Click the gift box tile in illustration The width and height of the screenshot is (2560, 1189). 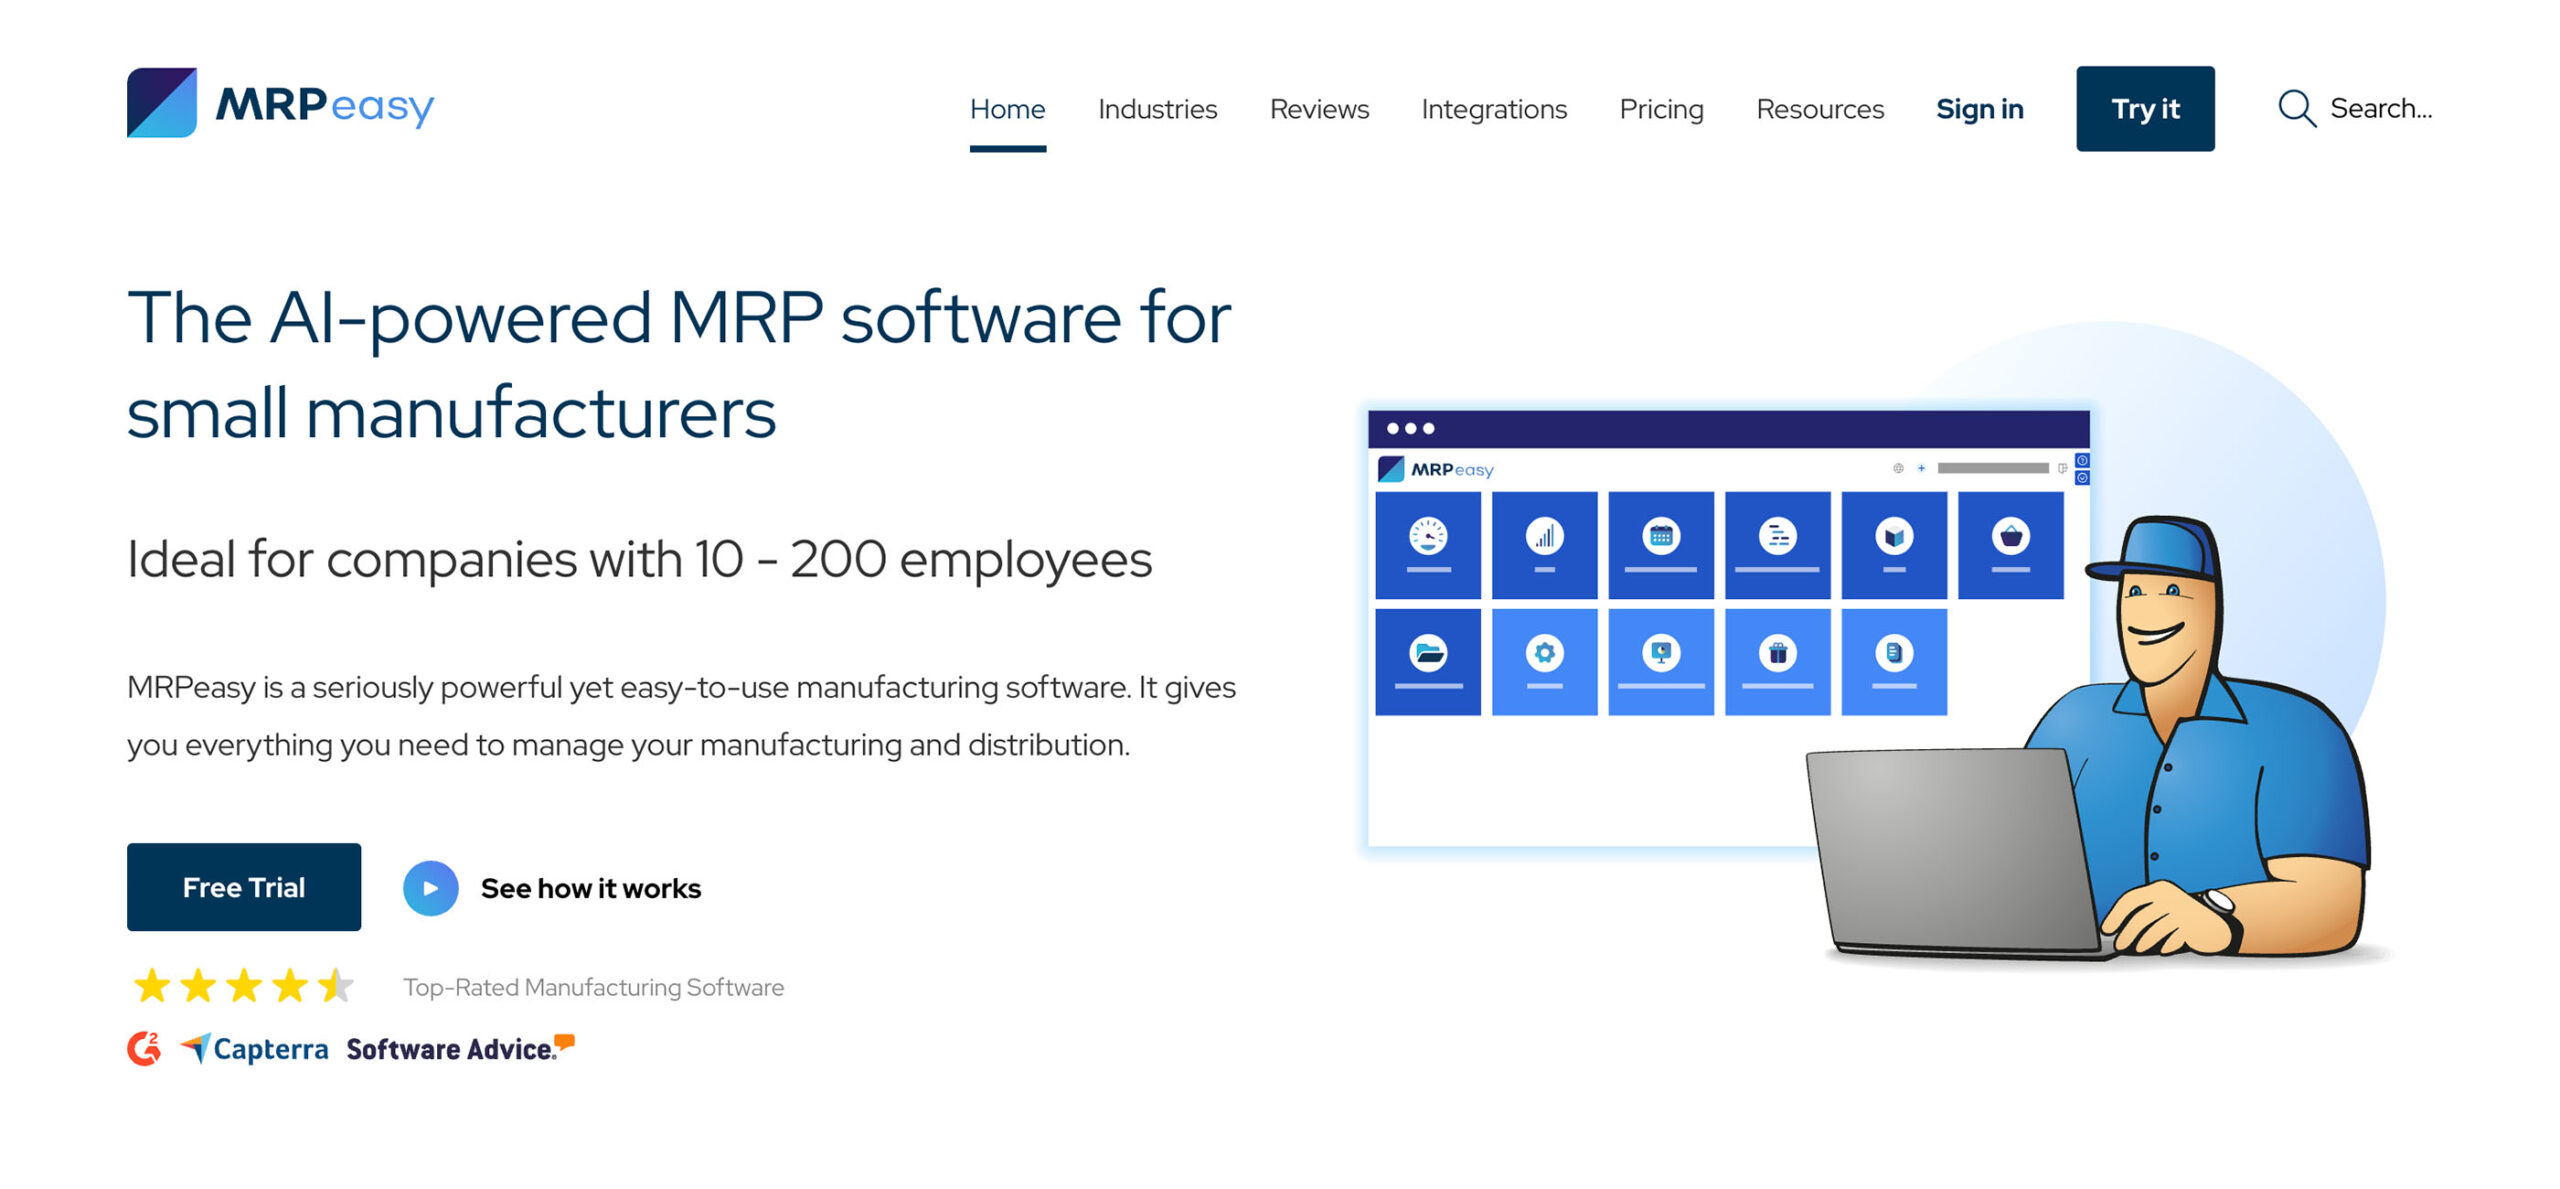(1777, 662)
